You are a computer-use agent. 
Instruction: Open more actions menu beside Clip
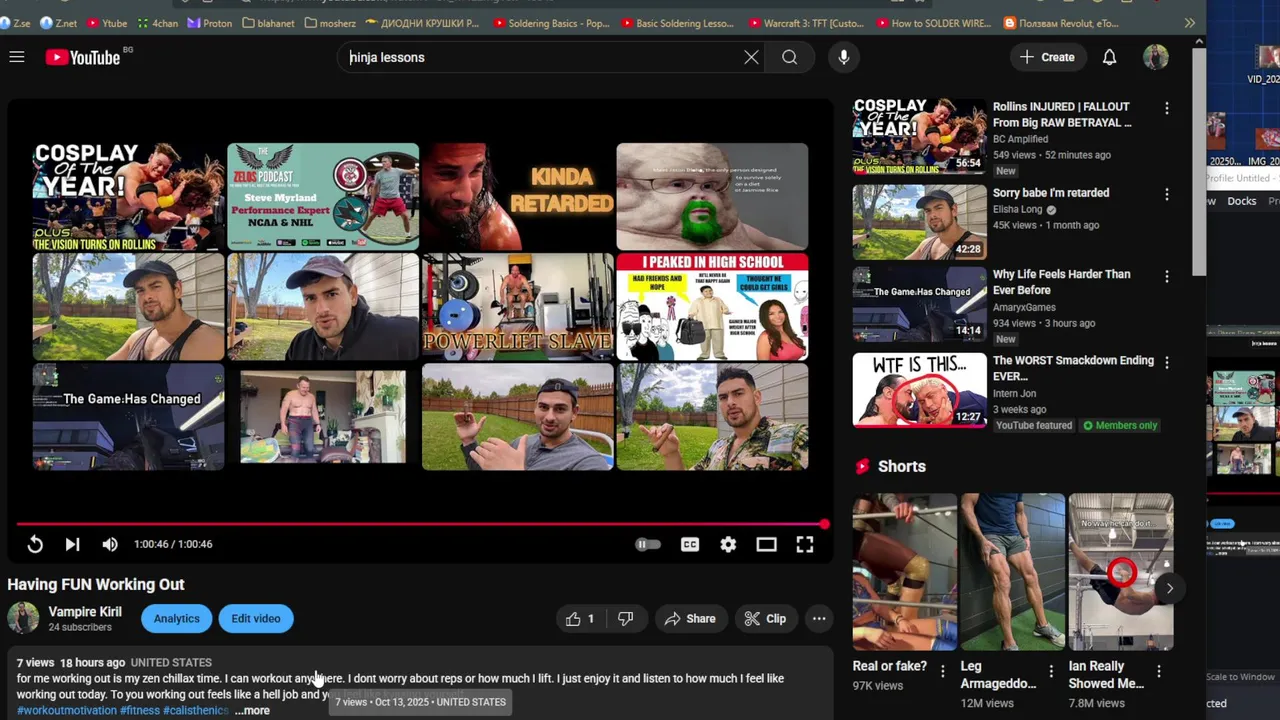point(819,619)
